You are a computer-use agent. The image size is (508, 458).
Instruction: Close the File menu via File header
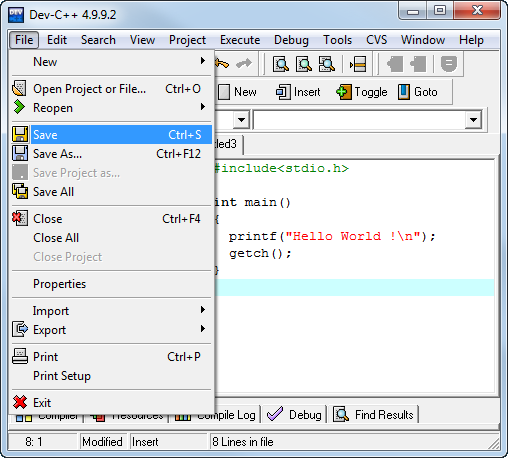[24, 40]
